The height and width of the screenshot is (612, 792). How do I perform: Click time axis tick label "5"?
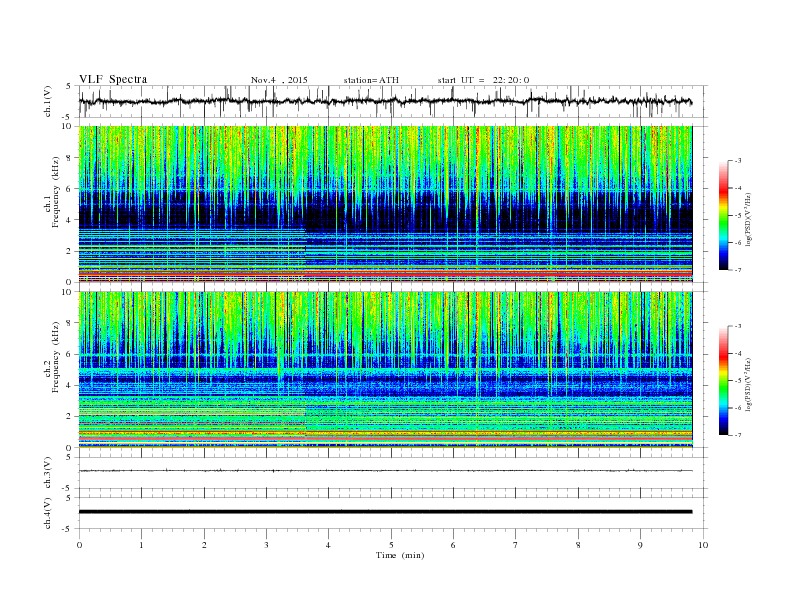pyautogui.click(x=391, y=545)
